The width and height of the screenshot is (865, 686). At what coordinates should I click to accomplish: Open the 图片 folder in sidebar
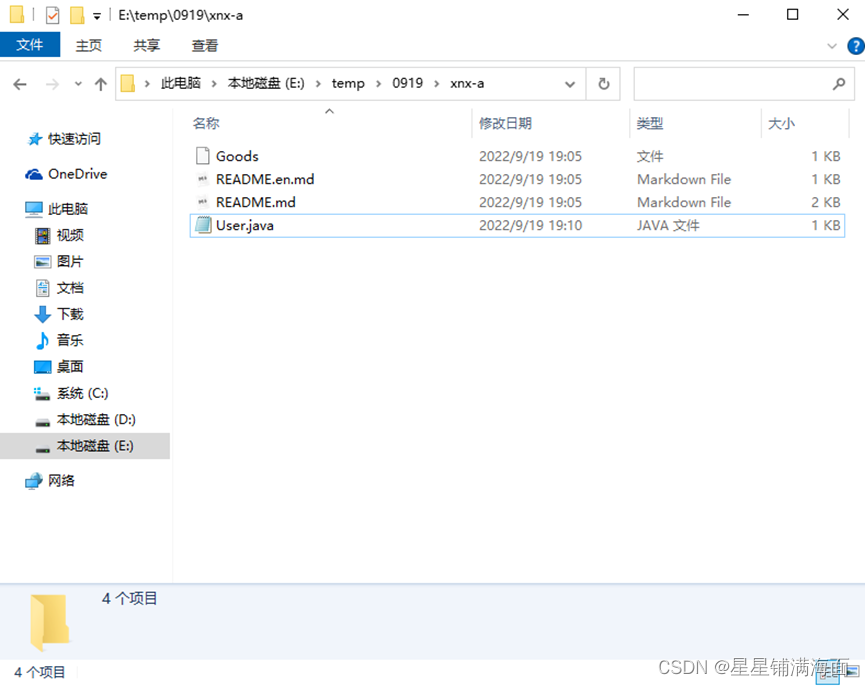click(x=70, y=261)
